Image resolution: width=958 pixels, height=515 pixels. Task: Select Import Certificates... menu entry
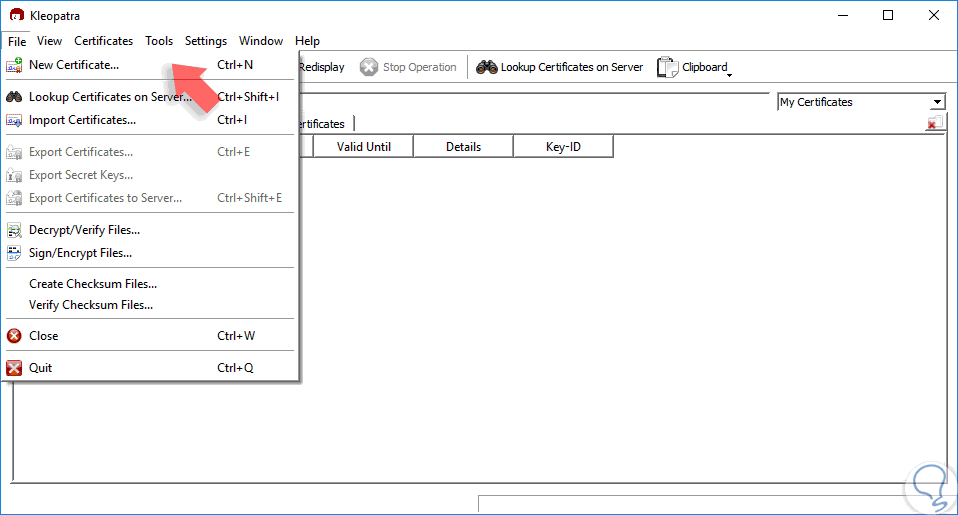click(x=150, y=120)
